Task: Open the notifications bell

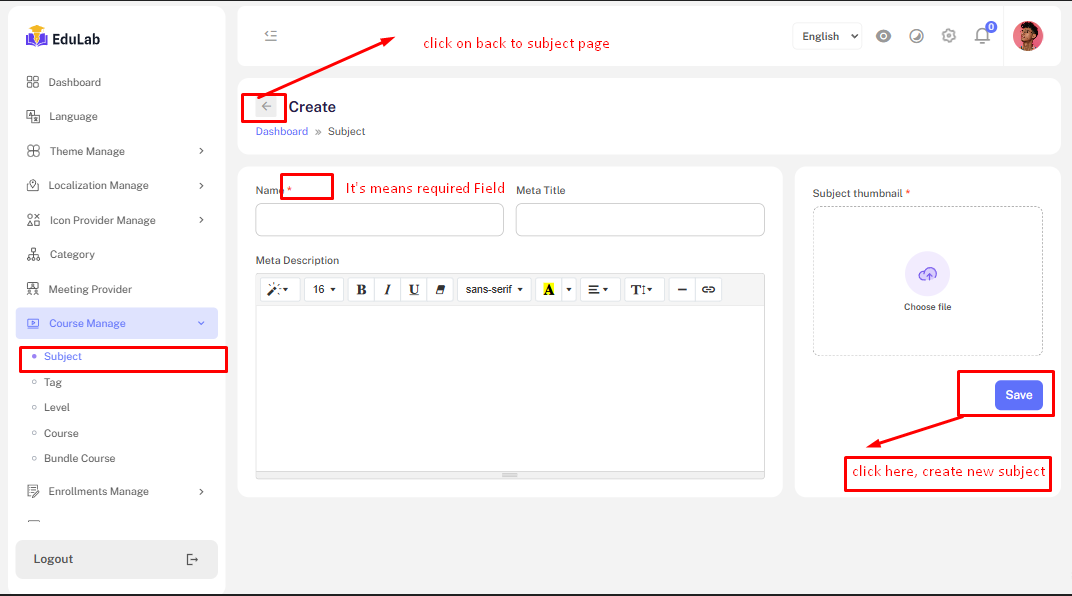Action: tap(982, 37)
